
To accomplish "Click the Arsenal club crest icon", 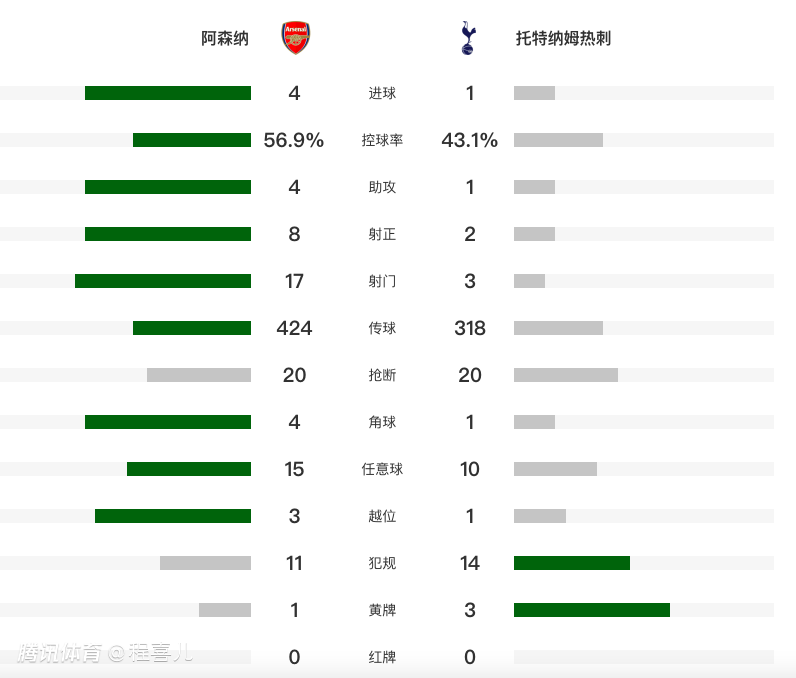I will click(x=296, y=39).
